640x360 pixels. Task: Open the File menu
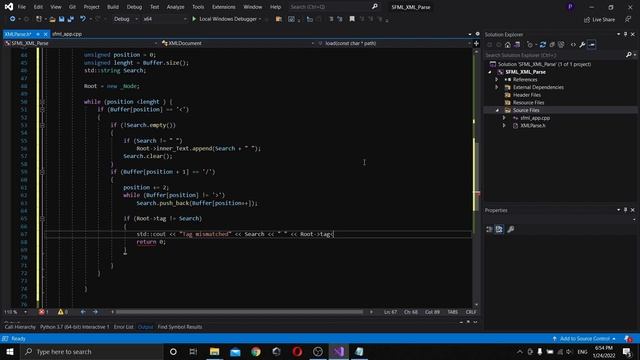pyautogui.click(x=22, y=7)
